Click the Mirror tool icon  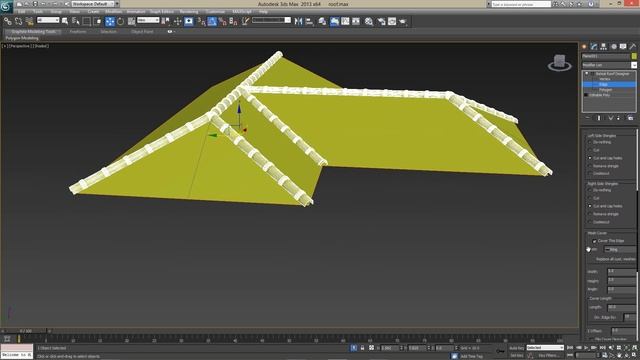pyautogui.click(x=298, y=21)
